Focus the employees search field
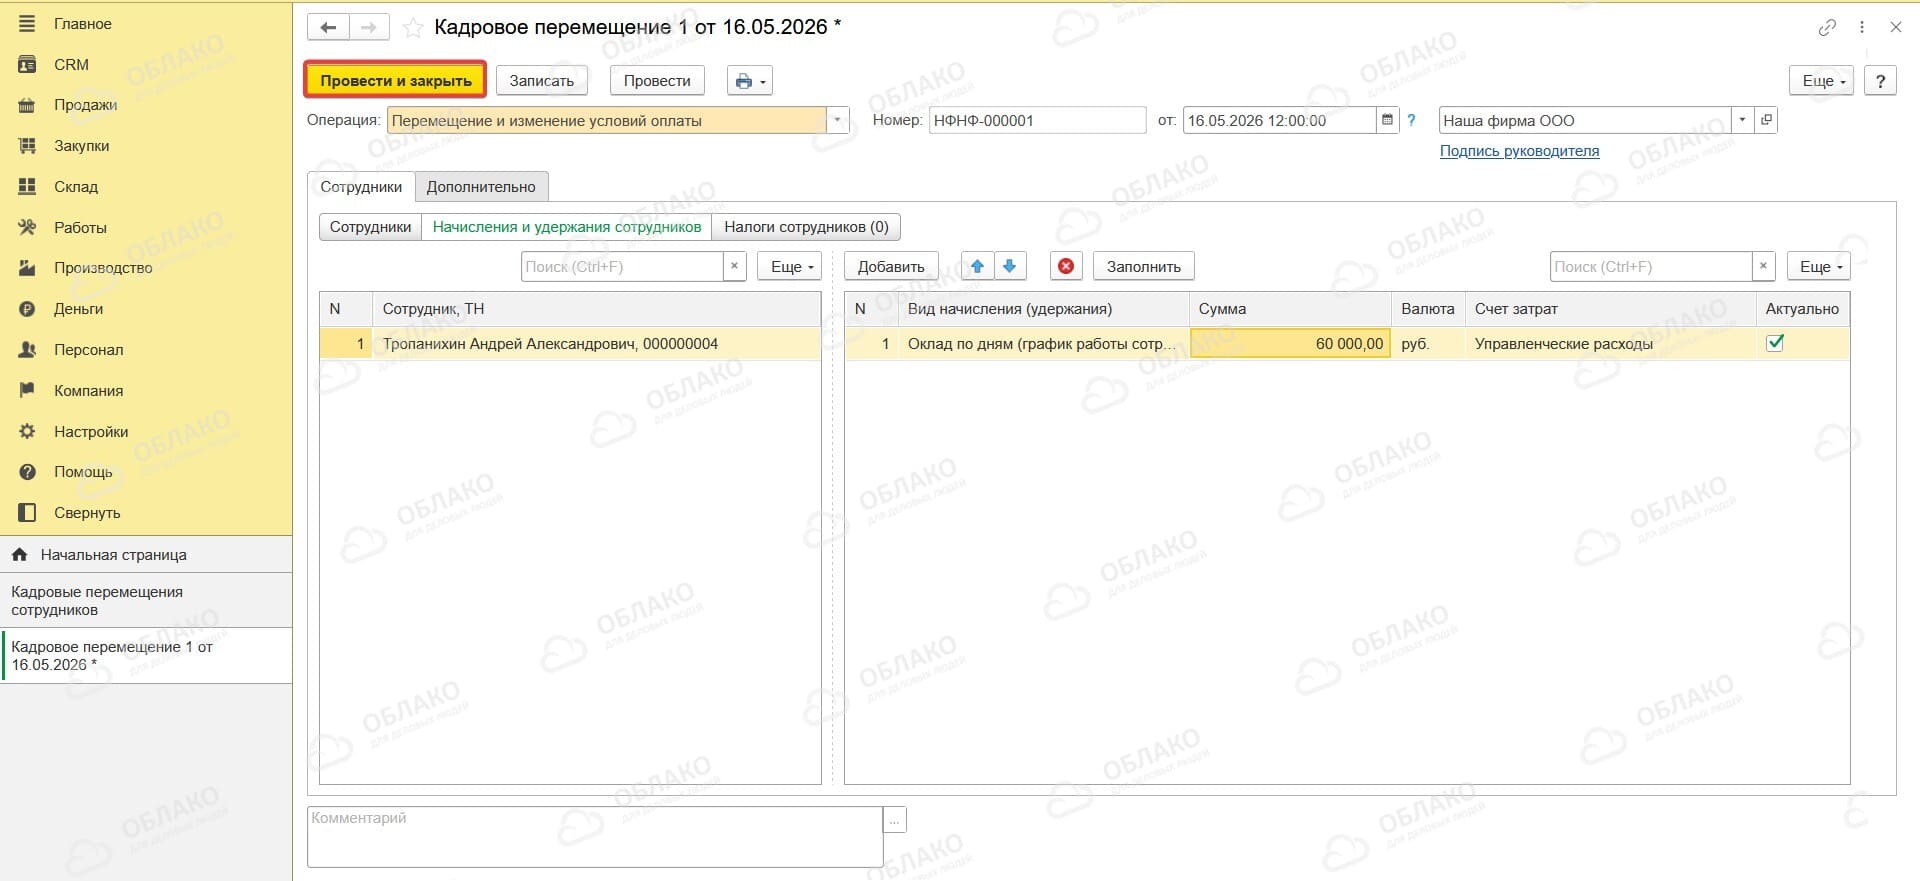This screenshot has height=881, width=1920. point(622,266)
